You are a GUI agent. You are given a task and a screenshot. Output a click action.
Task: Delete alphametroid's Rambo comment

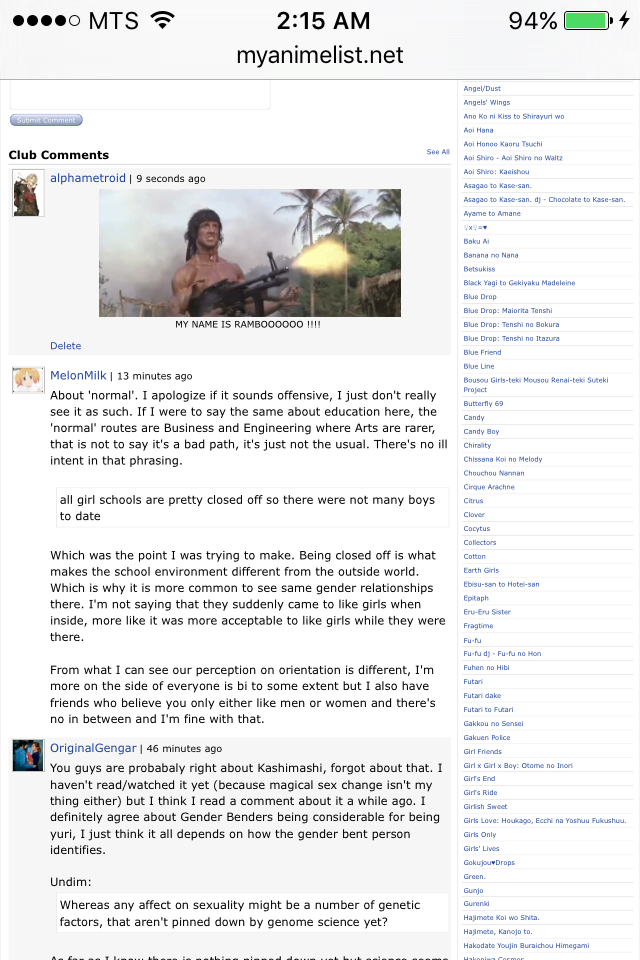[66, 345]
